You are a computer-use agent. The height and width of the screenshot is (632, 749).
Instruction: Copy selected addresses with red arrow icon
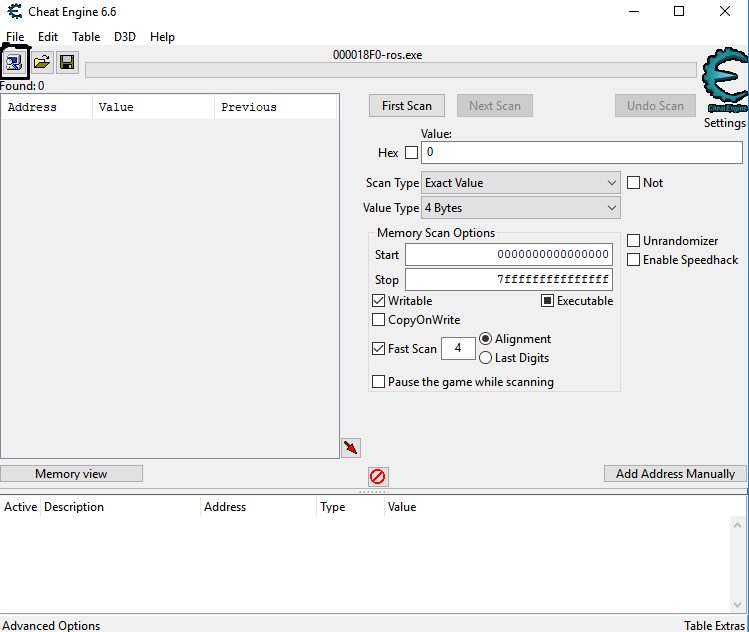pyautogui.click(x=351, y=448)
